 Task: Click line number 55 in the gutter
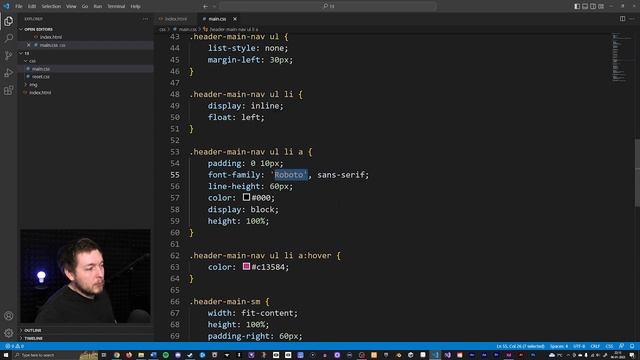click(175, 175)
